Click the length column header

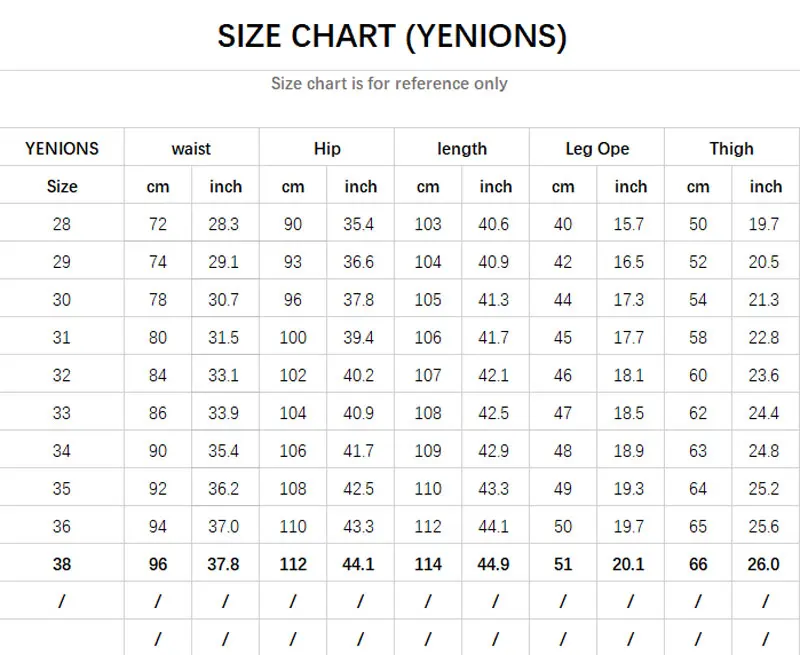462,149
